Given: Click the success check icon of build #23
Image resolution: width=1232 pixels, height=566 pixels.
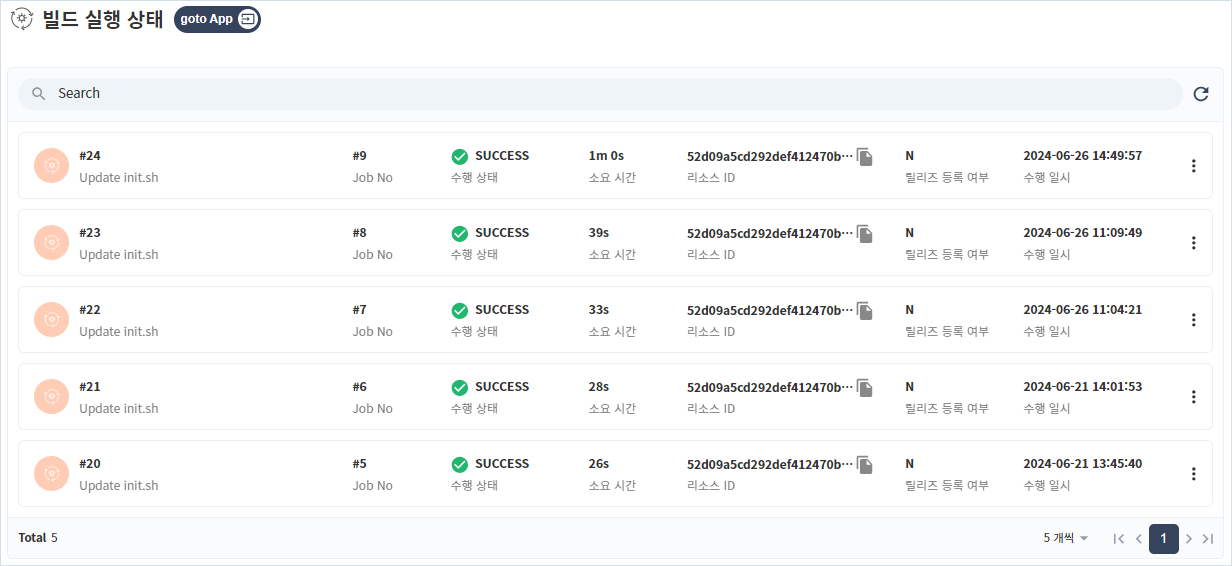Looking at the screenshot, I should 460,233.
